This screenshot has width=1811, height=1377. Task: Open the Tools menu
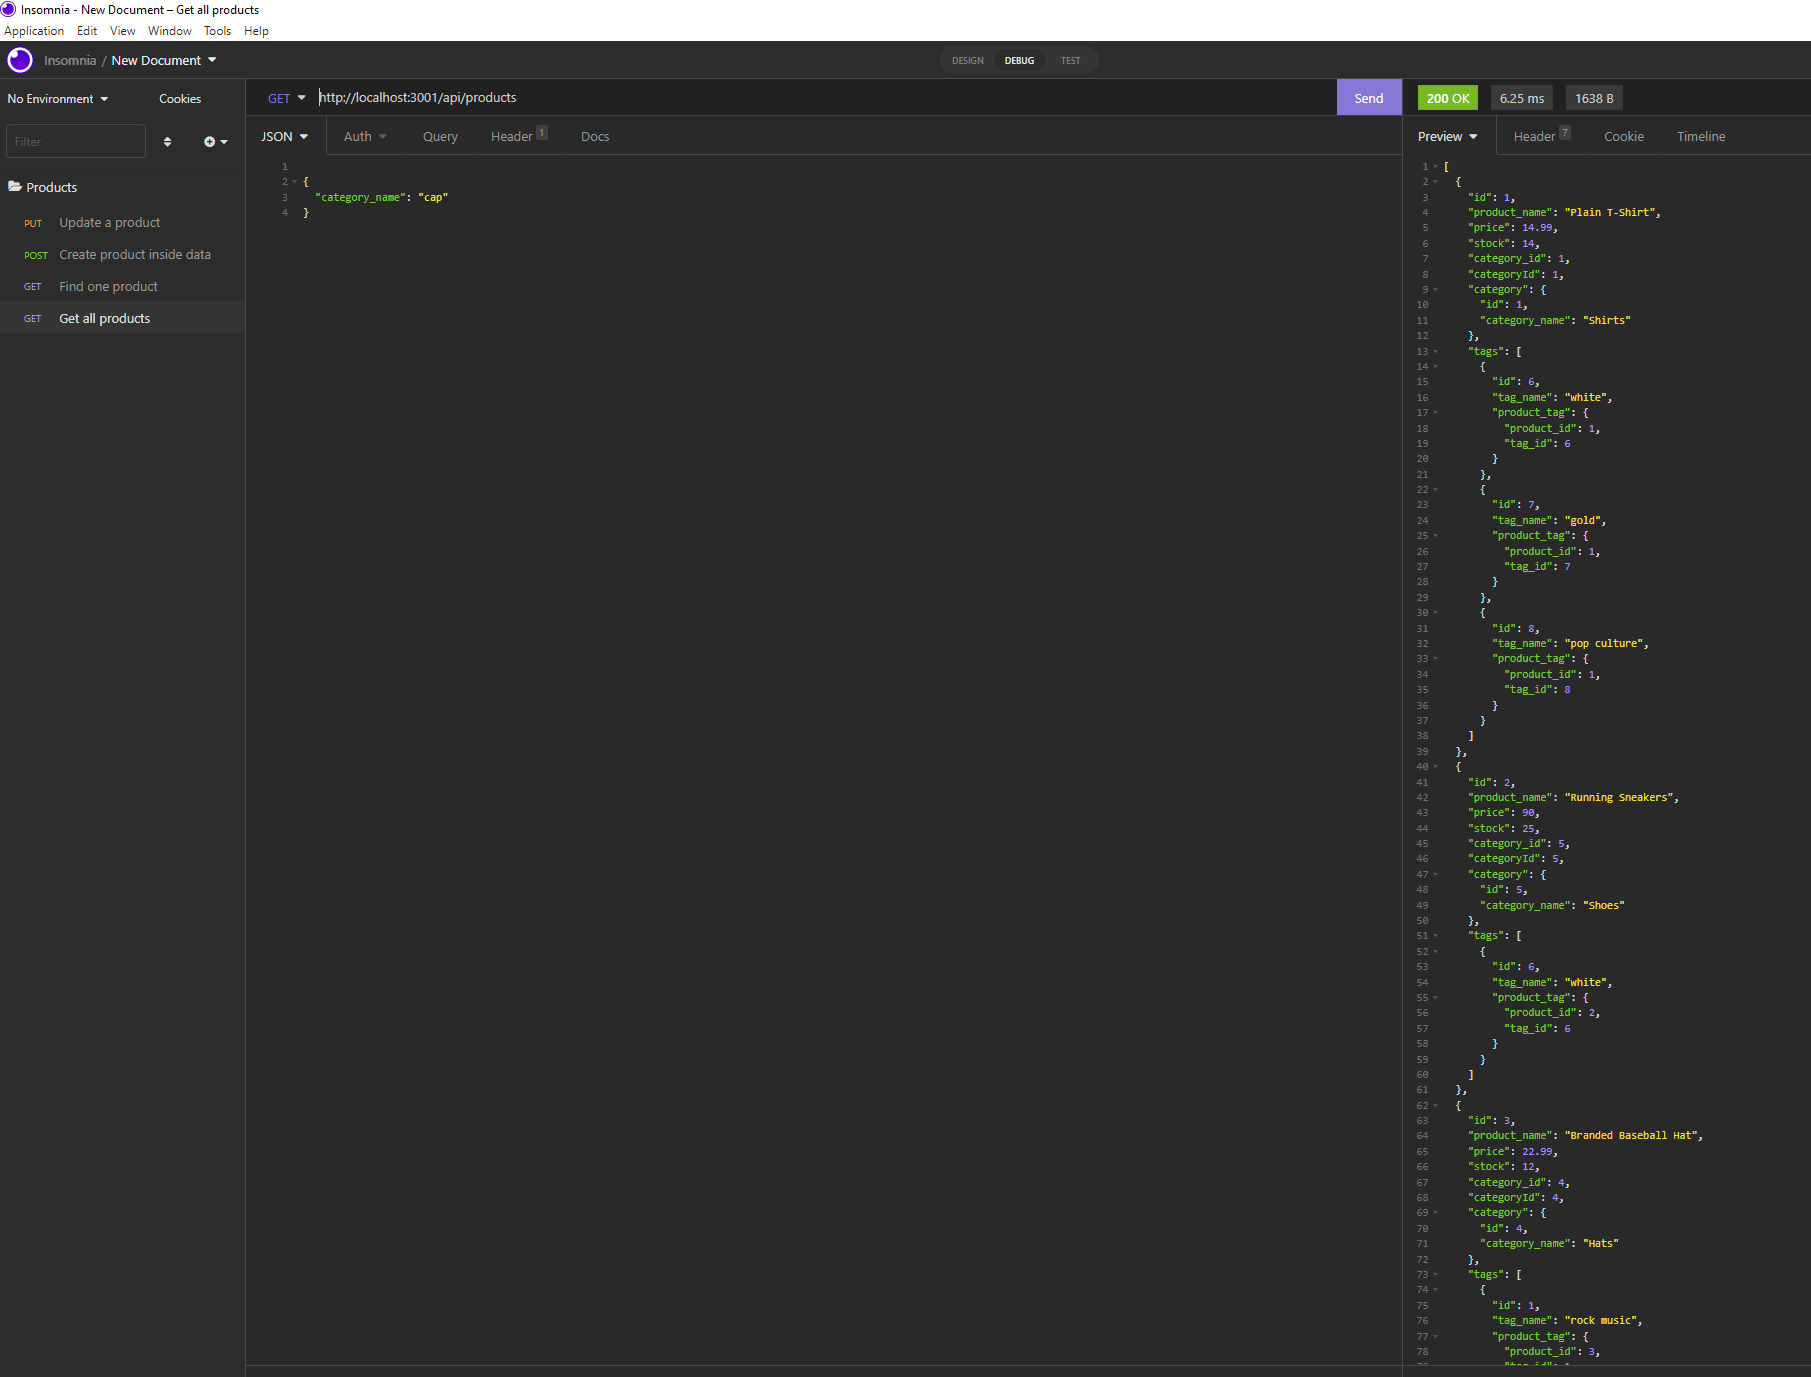(x=217, y=31)
